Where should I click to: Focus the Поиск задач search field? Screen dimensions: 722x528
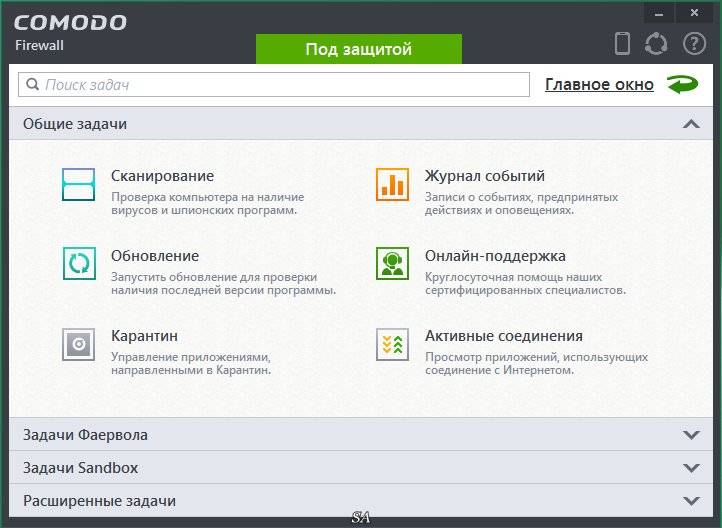274,85
